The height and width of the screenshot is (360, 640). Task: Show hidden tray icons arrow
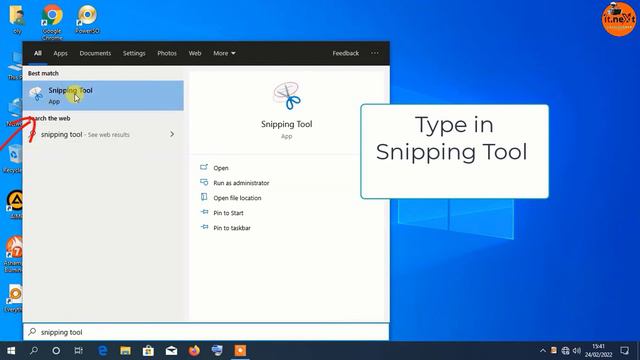[542, 351]
